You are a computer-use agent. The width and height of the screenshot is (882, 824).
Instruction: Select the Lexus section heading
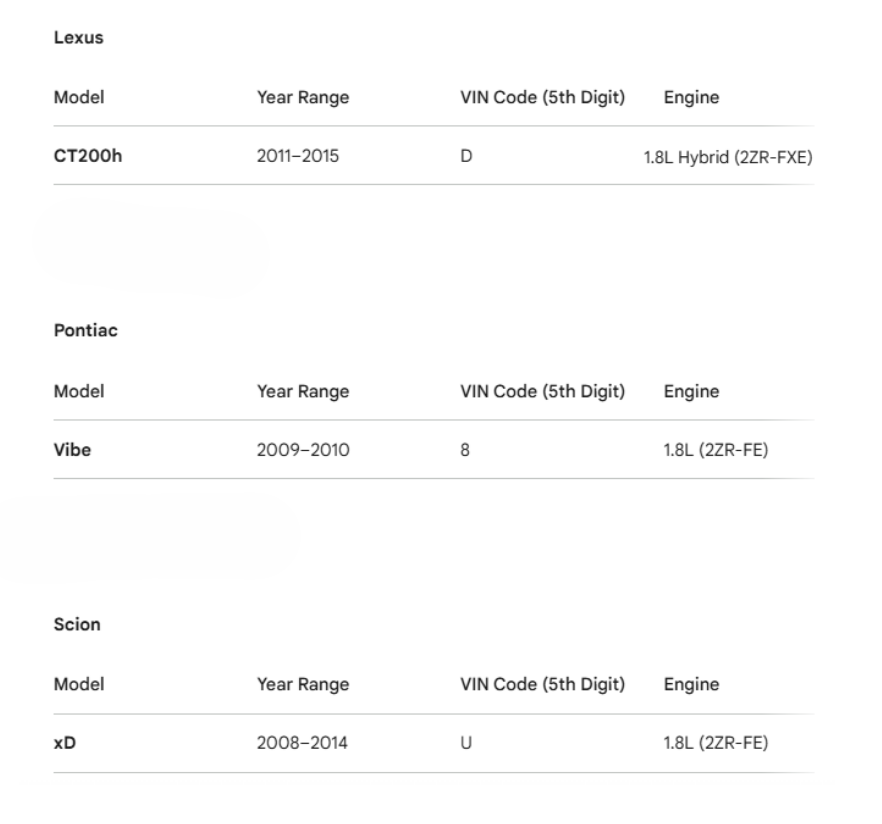[x=78, y=38]
